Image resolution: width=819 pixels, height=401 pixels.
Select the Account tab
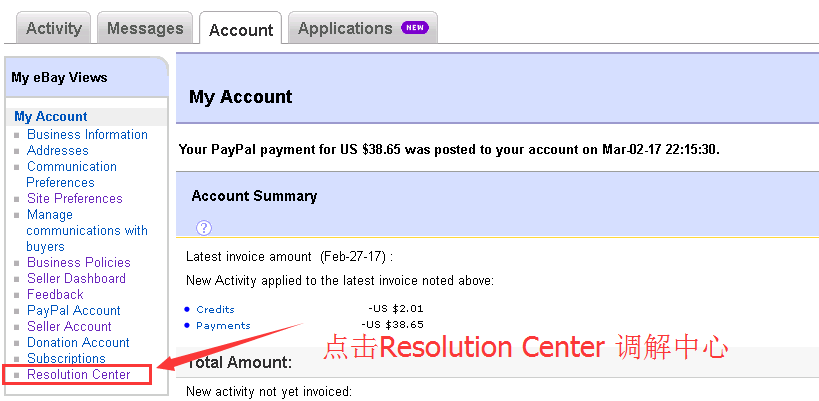(x=241, y=30)
